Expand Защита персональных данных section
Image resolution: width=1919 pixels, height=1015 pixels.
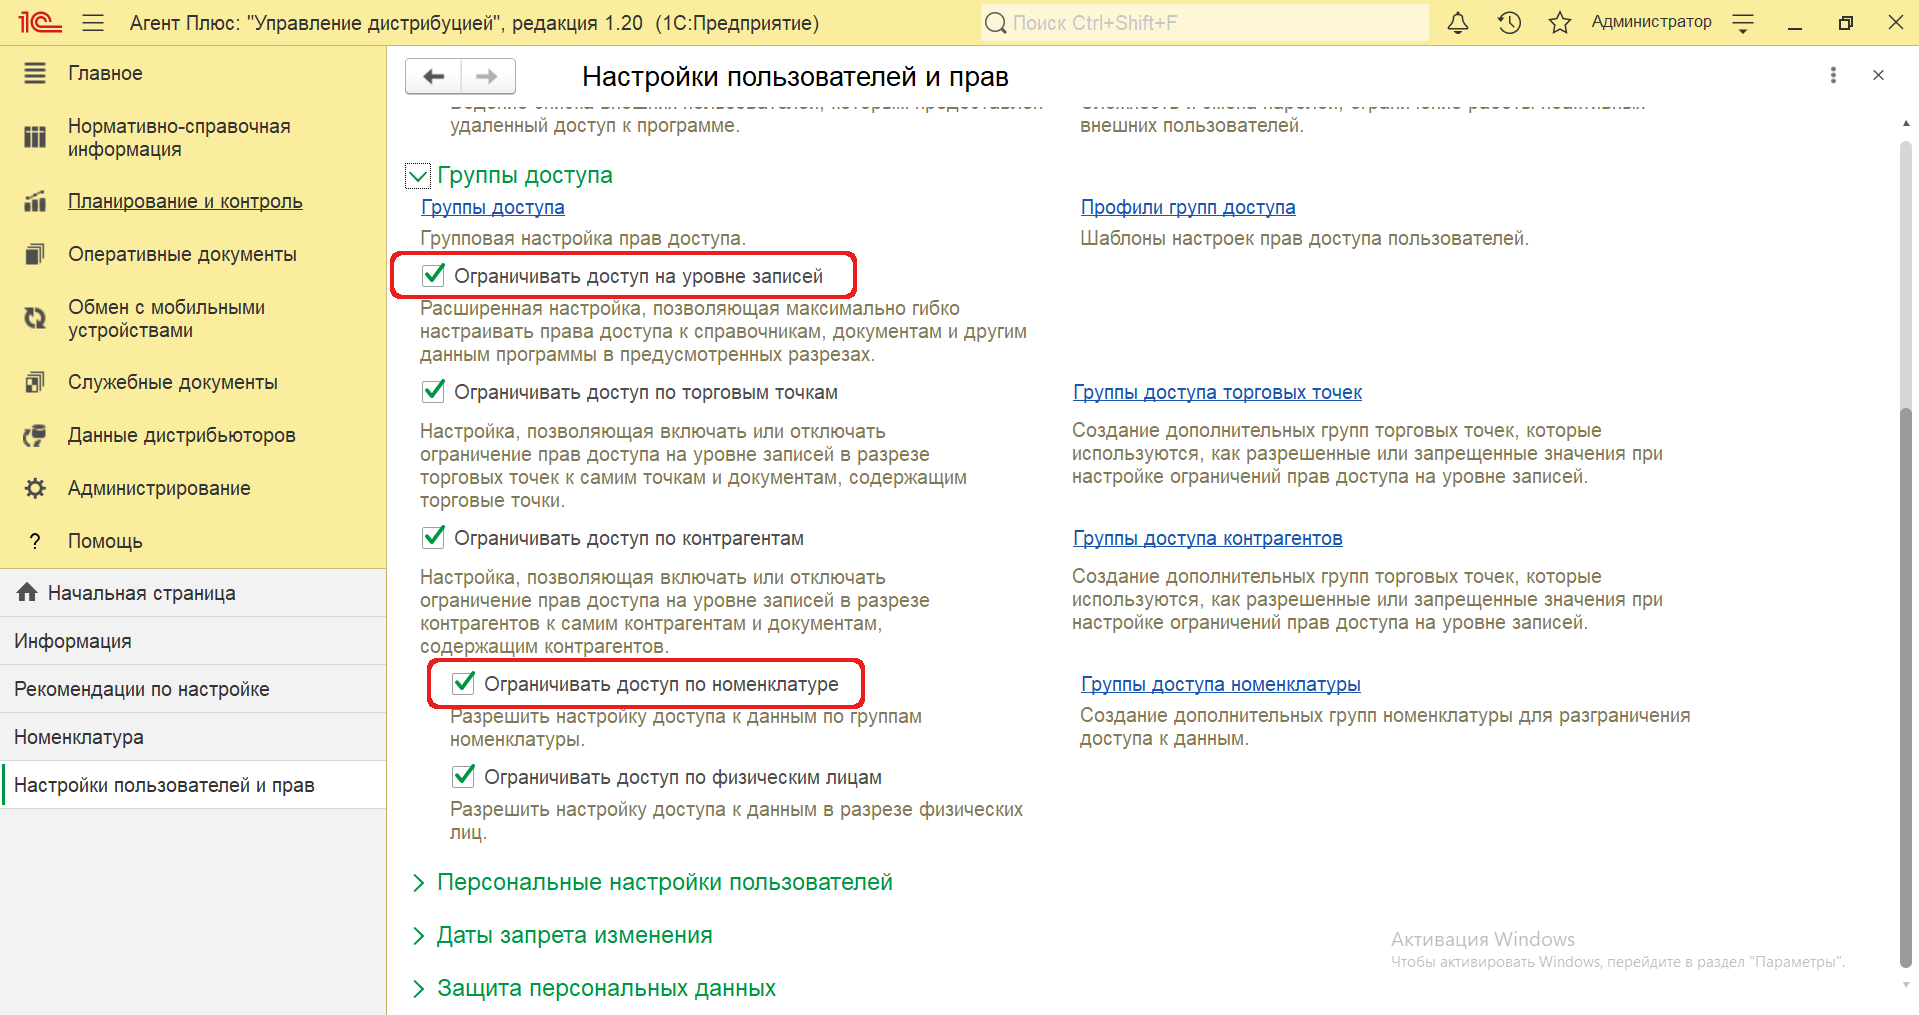click(x=418, y=989)
